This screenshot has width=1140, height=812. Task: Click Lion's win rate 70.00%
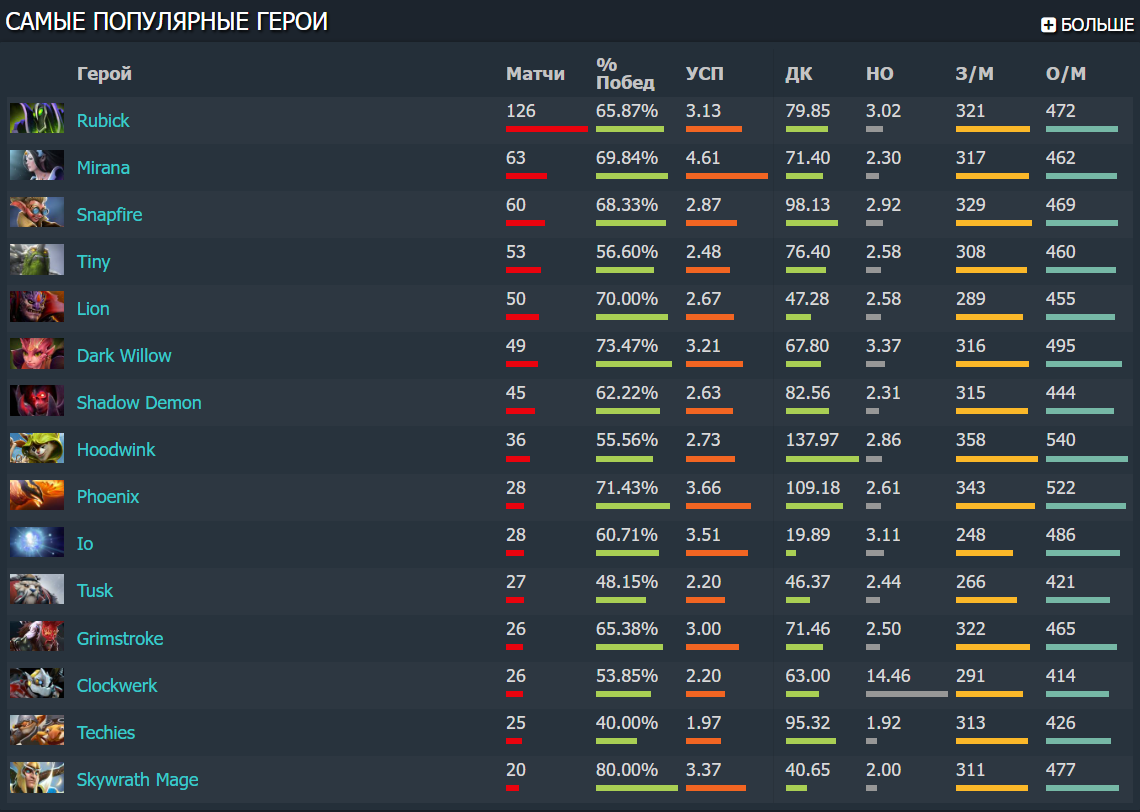(627, 299)
